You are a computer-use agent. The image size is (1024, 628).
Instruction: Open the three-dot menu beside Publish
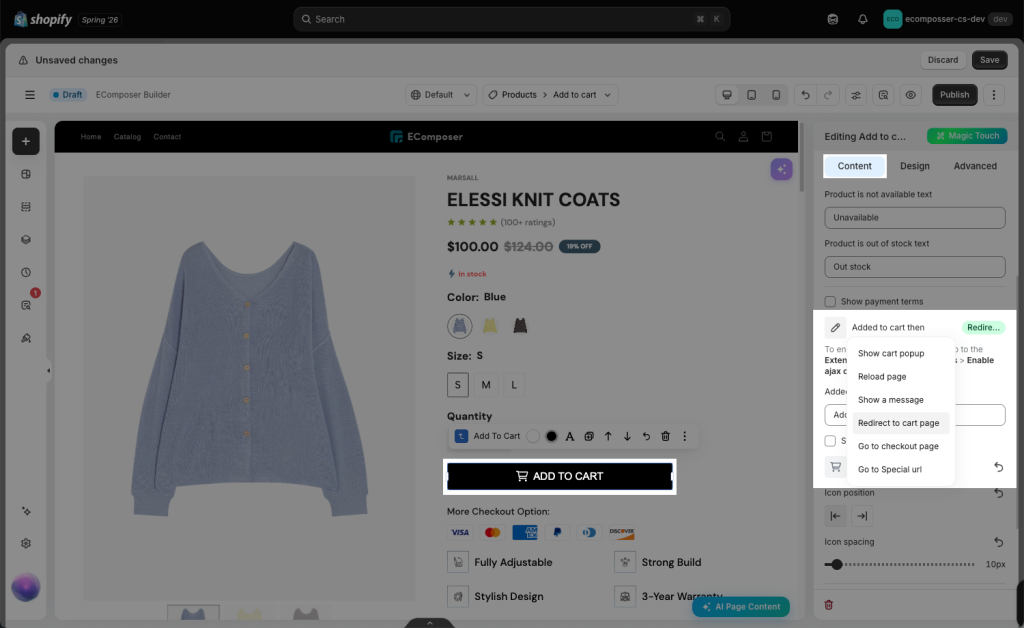coord(994,95)
